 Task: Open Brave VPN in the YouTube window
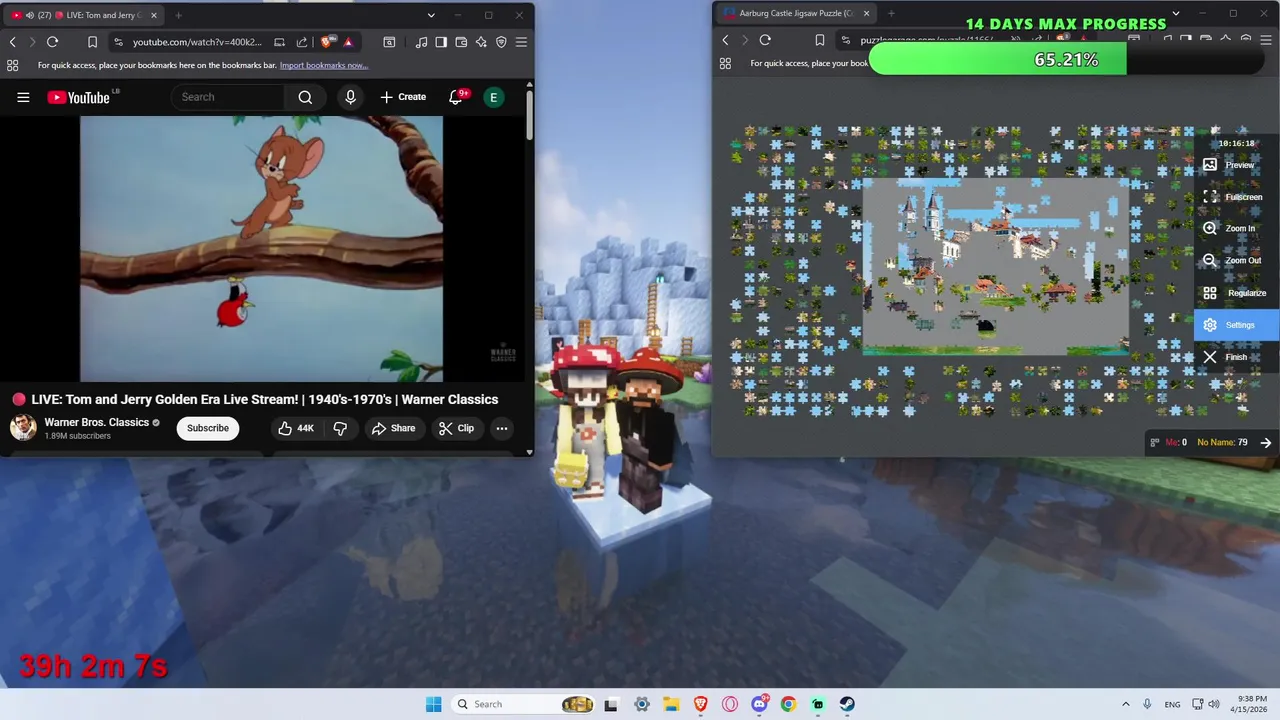[x=501, y=42]
